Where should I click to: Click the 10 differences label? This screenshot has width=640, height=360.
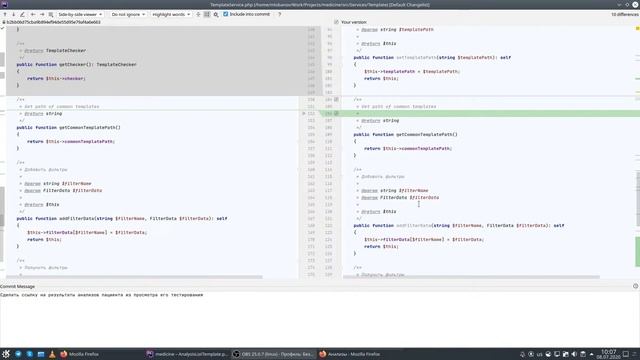click(624, 14)
